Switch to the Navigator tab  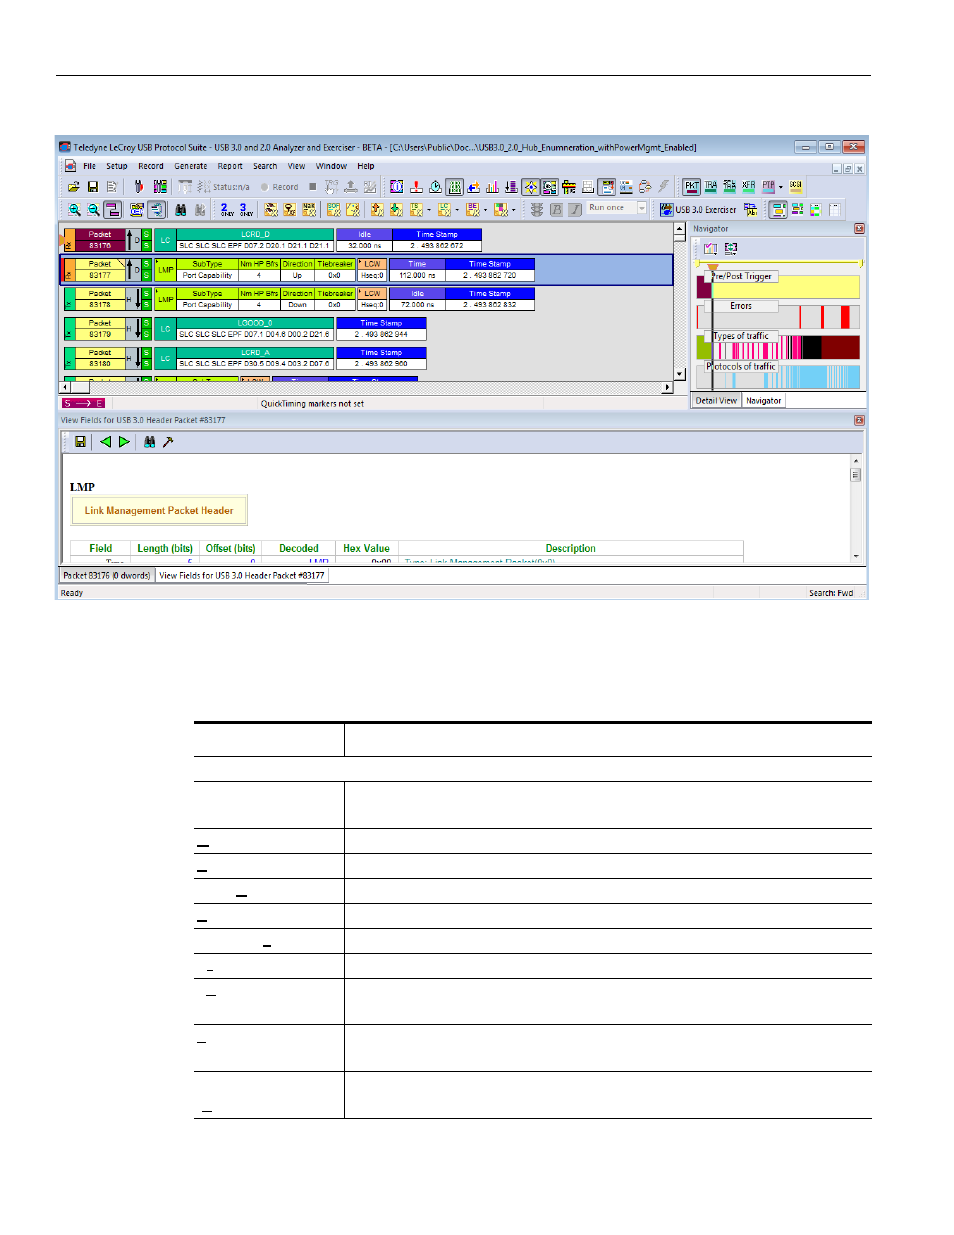[x=764, y=401]
